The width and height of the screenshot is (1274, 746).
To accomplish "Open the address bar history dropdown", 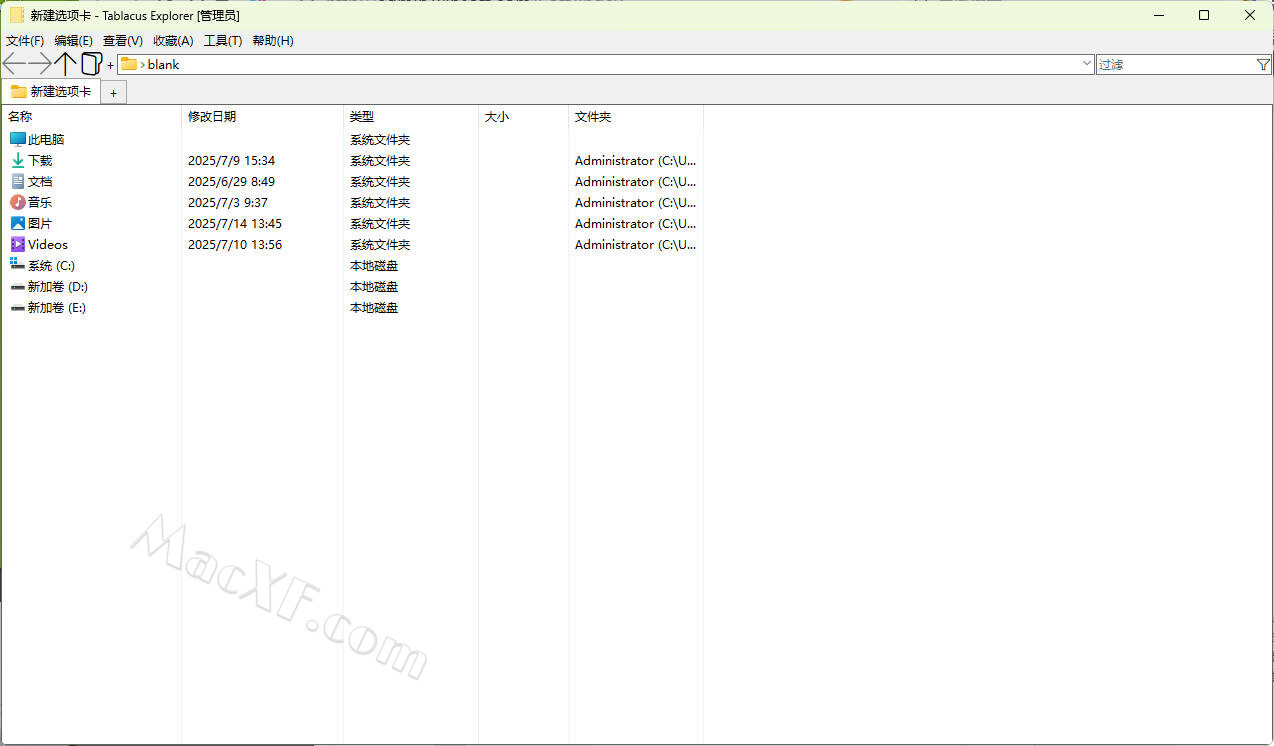I will point(1087,64).
